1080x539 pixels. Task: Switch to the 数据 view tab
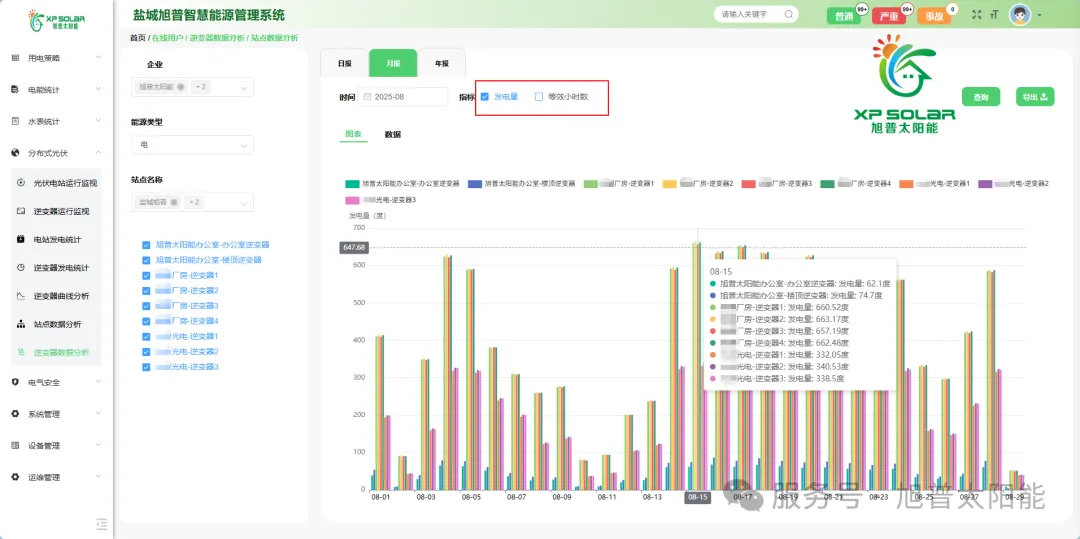coord(393,134)
